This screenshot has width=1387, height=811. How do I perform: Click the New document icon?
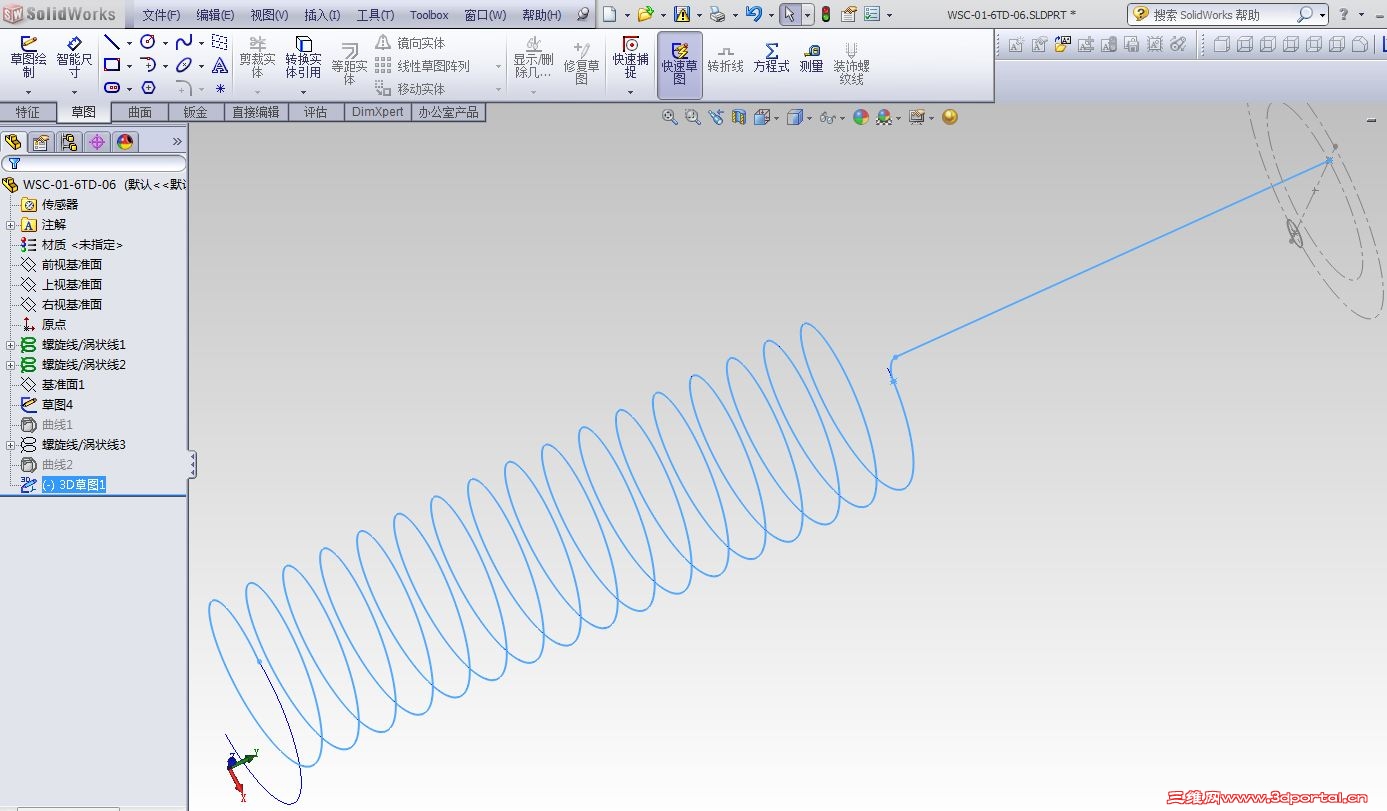point(609,14)
